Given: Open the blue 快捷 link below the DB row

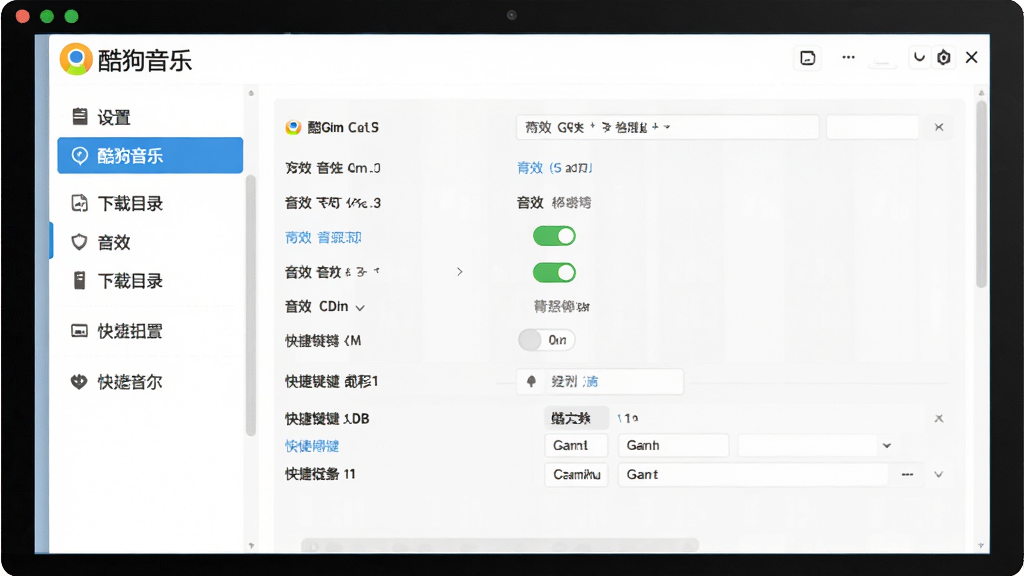Looking at the screenshot, I should pyautogui.click(x=312, y=446).
